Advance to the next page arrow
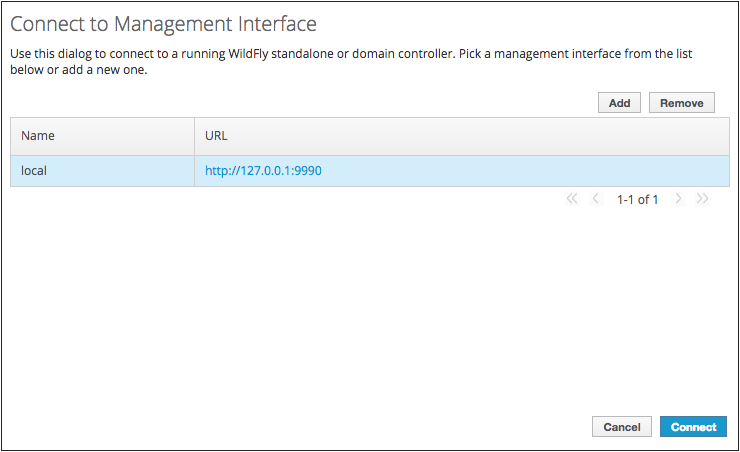Screen dimensions: 740x452 (678, 199)
